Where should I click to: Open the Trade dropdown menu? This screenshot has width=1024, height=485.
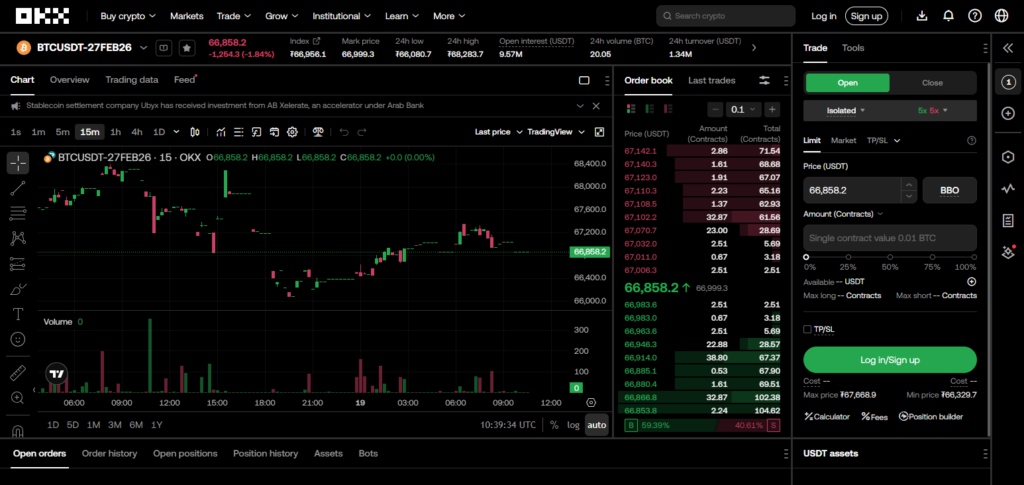pyautogui.click(x=234, y=16)
